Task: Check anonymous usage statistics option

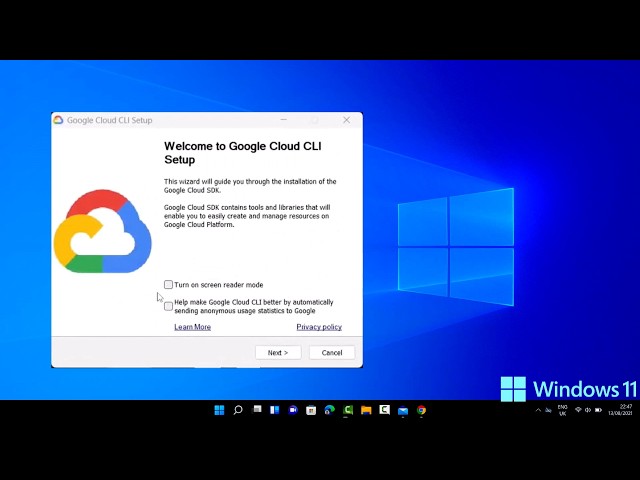Action: [x=168, y=306]
